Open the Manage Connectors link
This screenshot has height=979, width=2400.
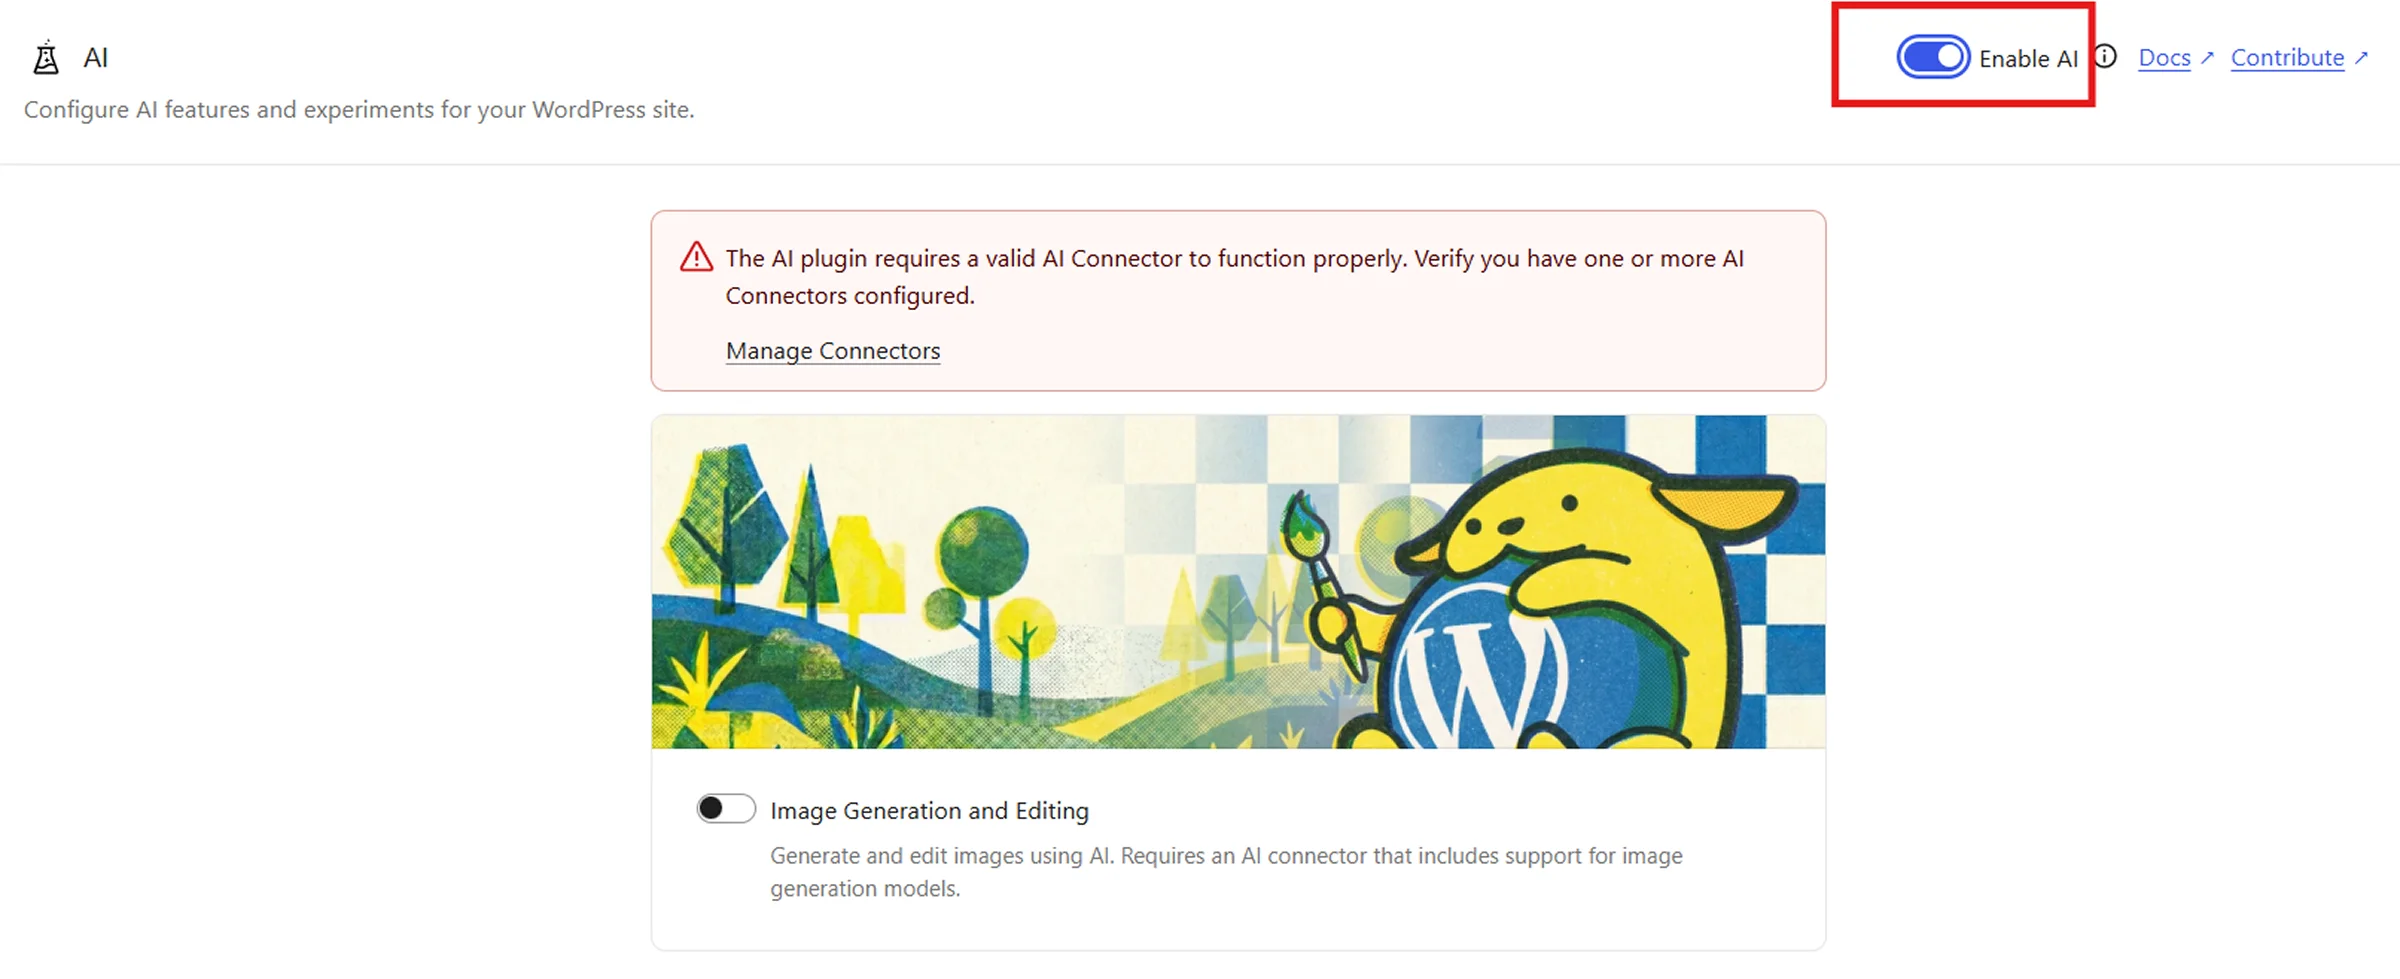pyautogui.click(x=833, y=351)
